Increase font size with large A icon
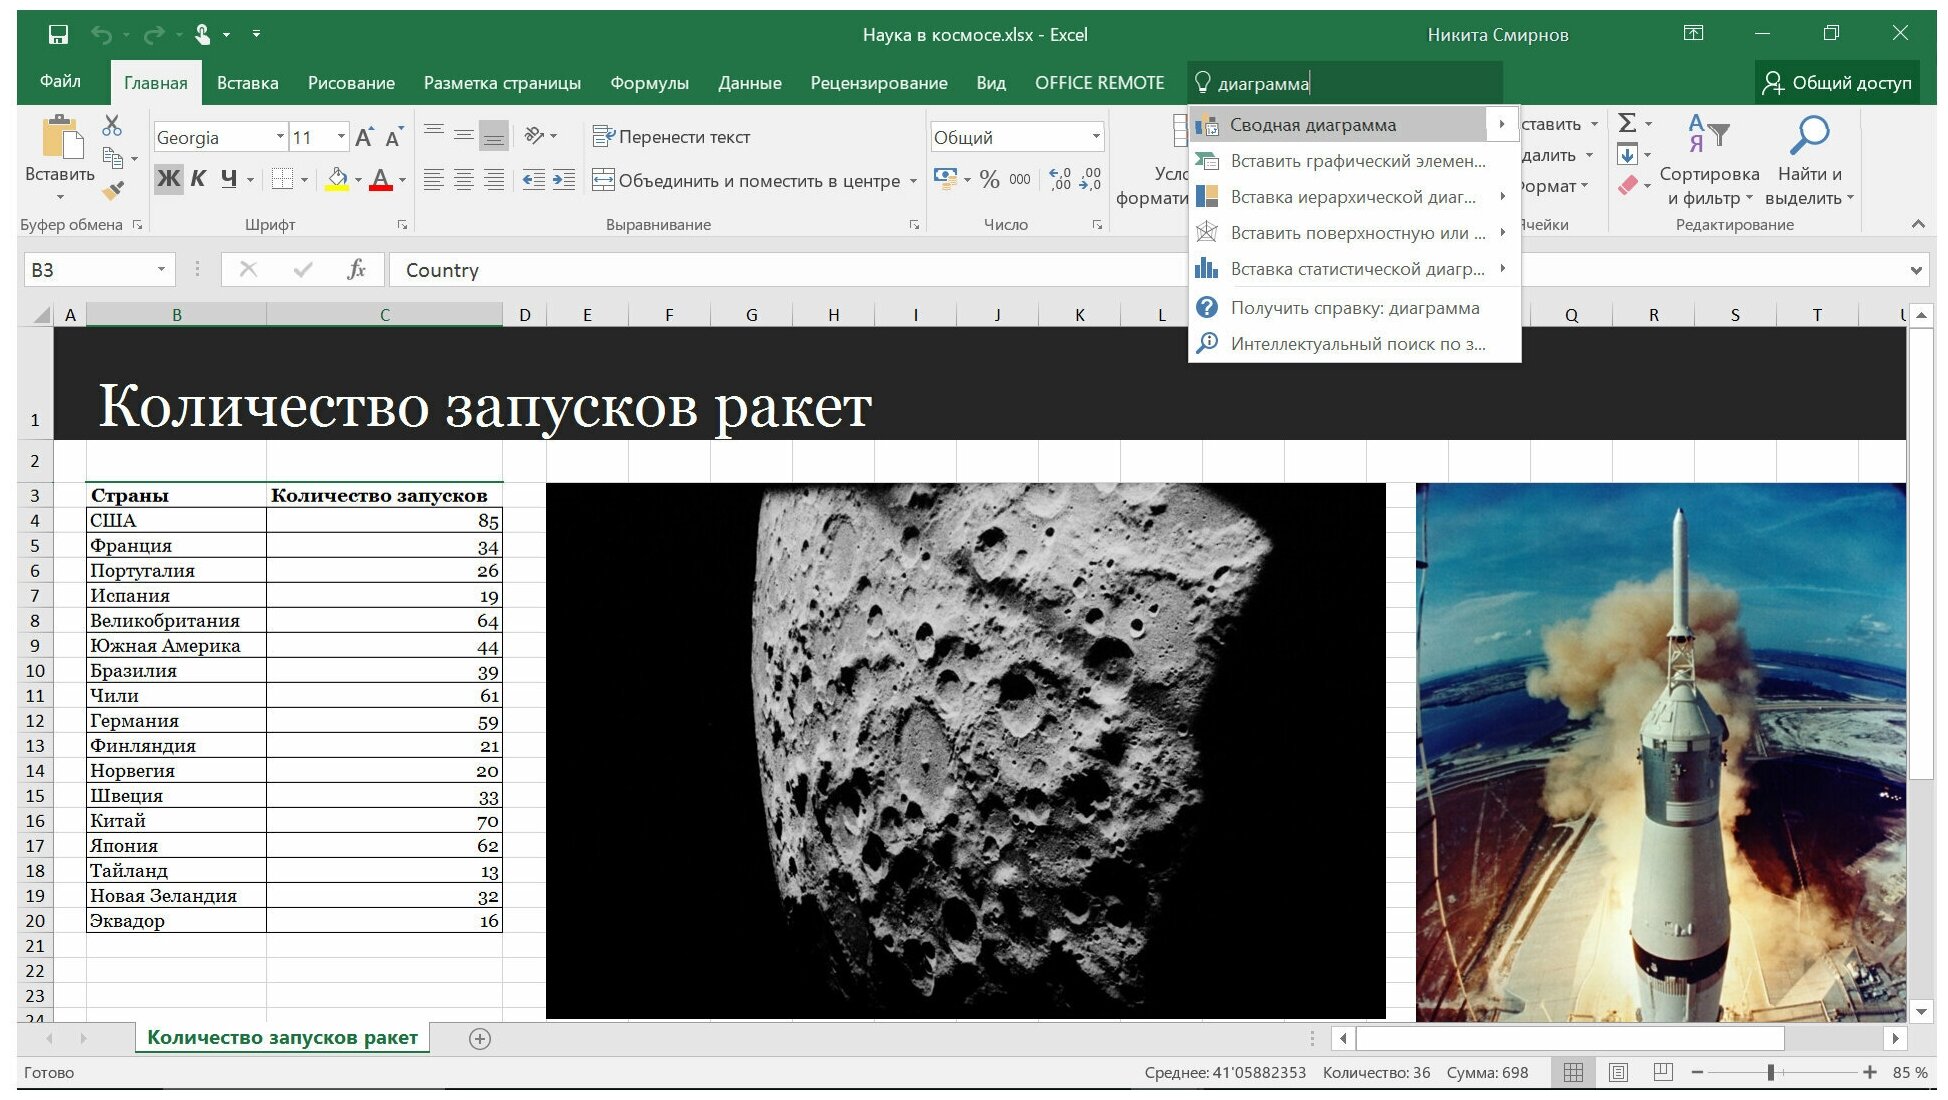1948x1100 pixels. pos(364,137)
